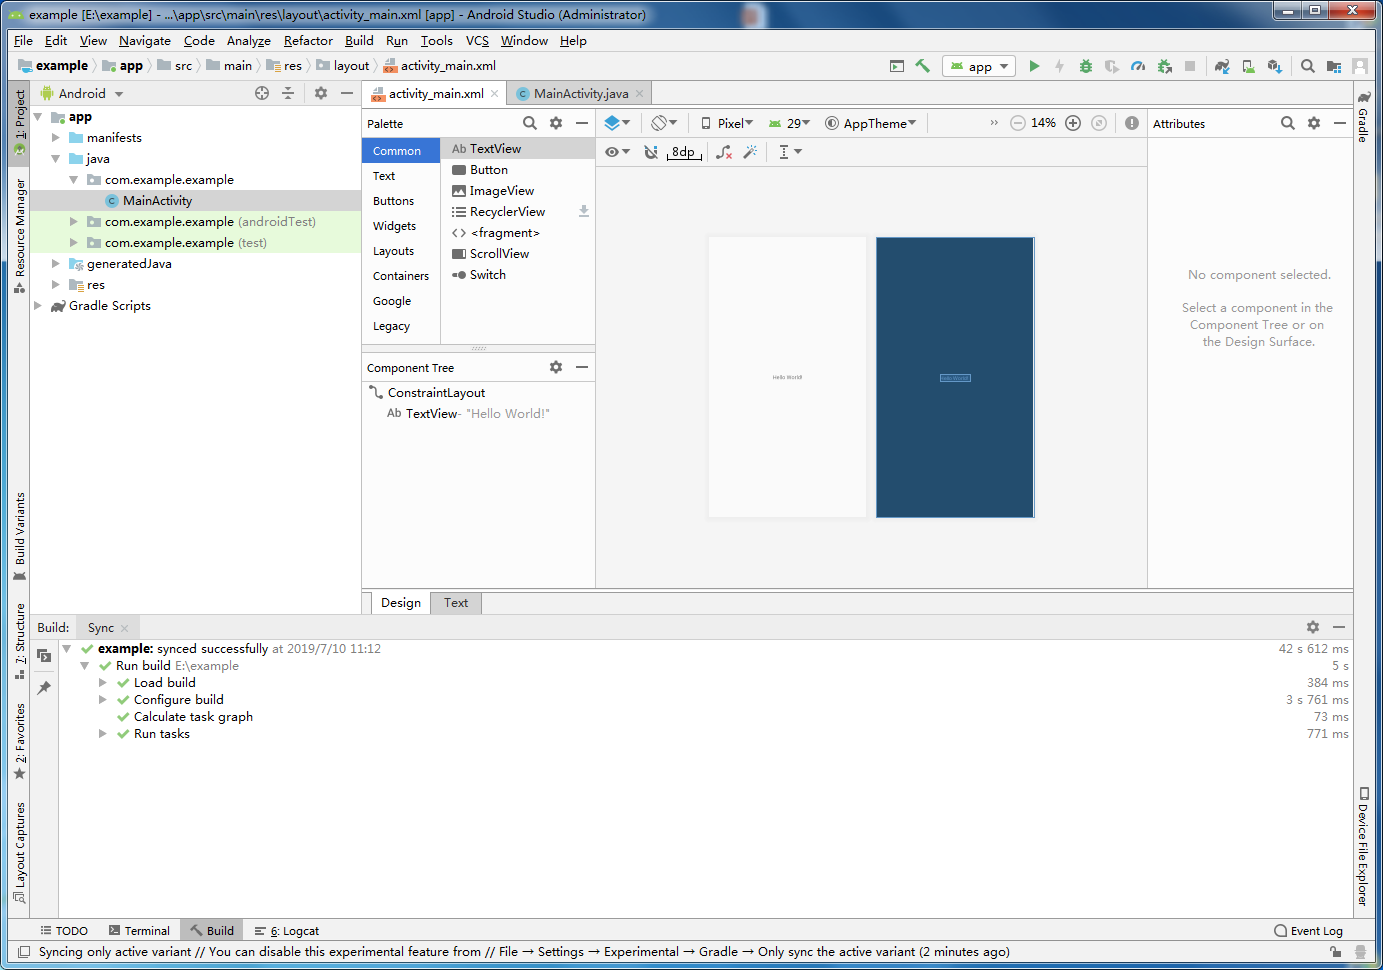
Task: Open AppTheme selector dropdown
Action: [871, 123]
